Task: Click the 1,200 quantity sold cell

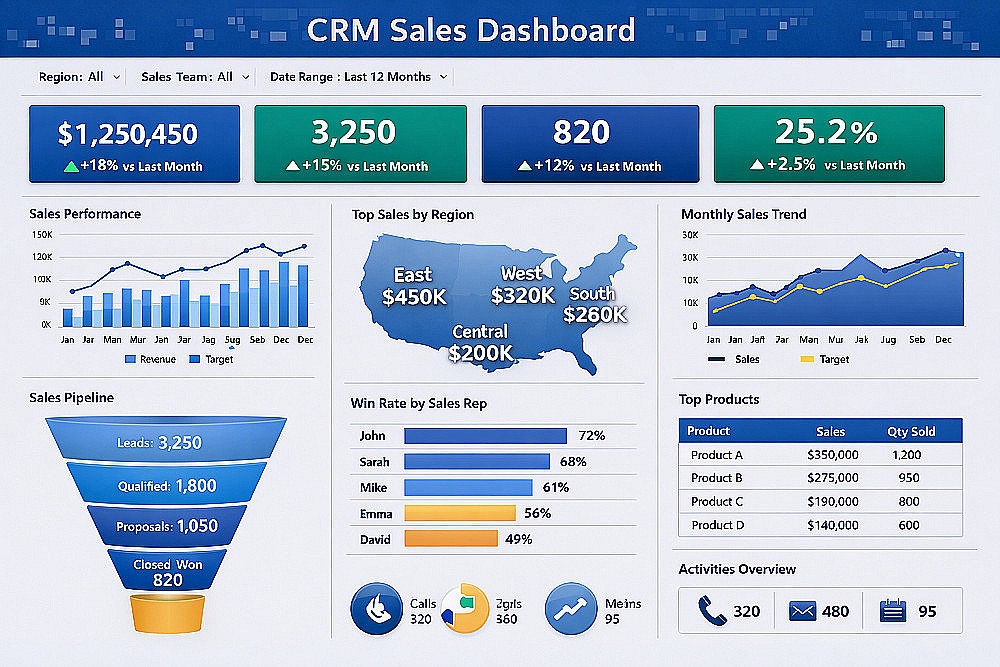Action: coord(906,455)
